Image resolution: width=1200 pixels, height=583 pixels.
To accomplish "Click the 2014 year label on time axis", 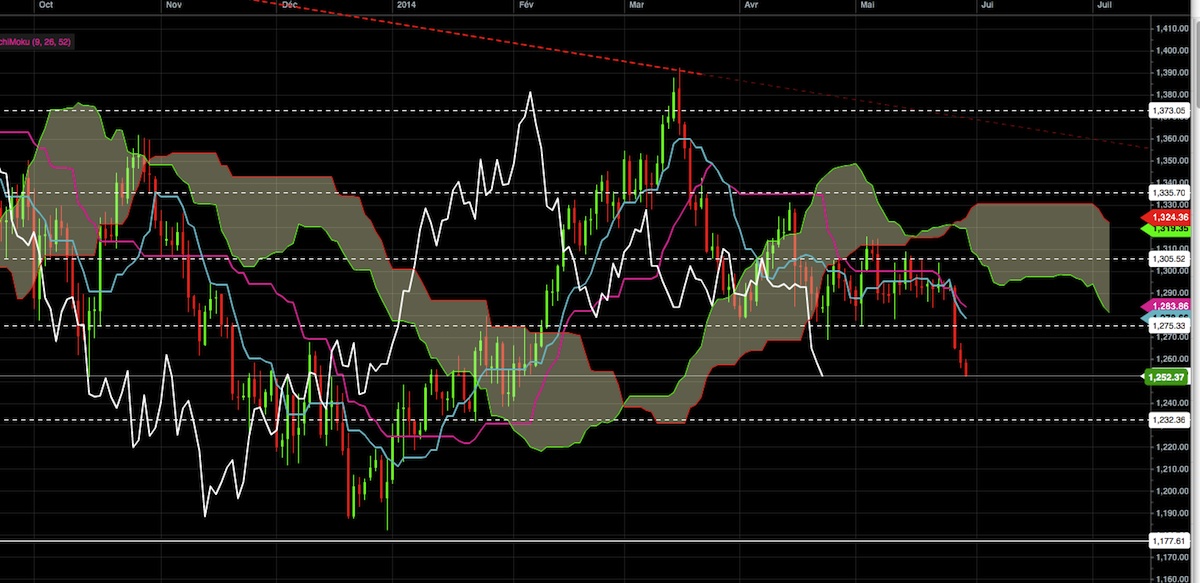I will pyautogui.click(x=406, y=5).
